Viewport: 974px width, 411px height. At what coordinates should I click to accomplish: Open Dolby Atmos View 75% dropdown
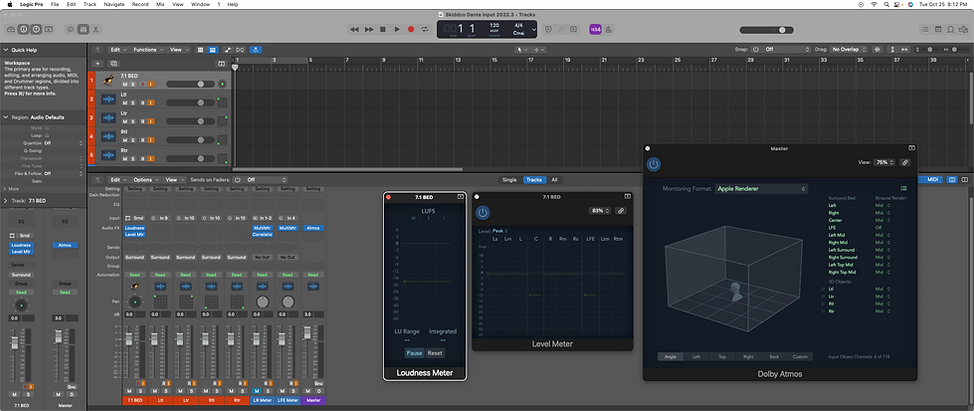click(885, 162)
